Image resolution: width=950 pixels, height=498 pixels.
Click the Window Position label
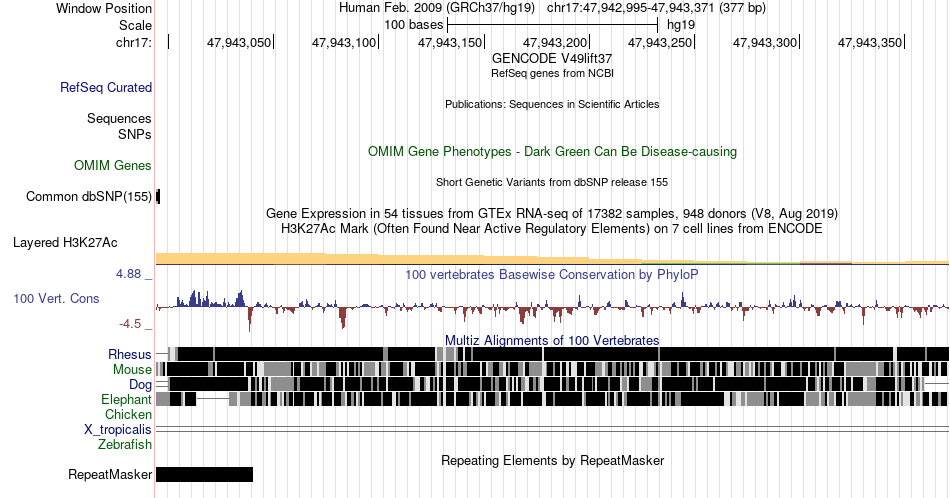click(104, 8)
